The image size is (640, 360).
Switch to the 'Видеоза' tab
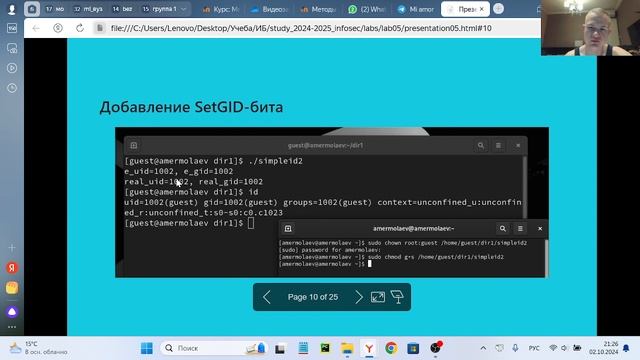(269, 9)
